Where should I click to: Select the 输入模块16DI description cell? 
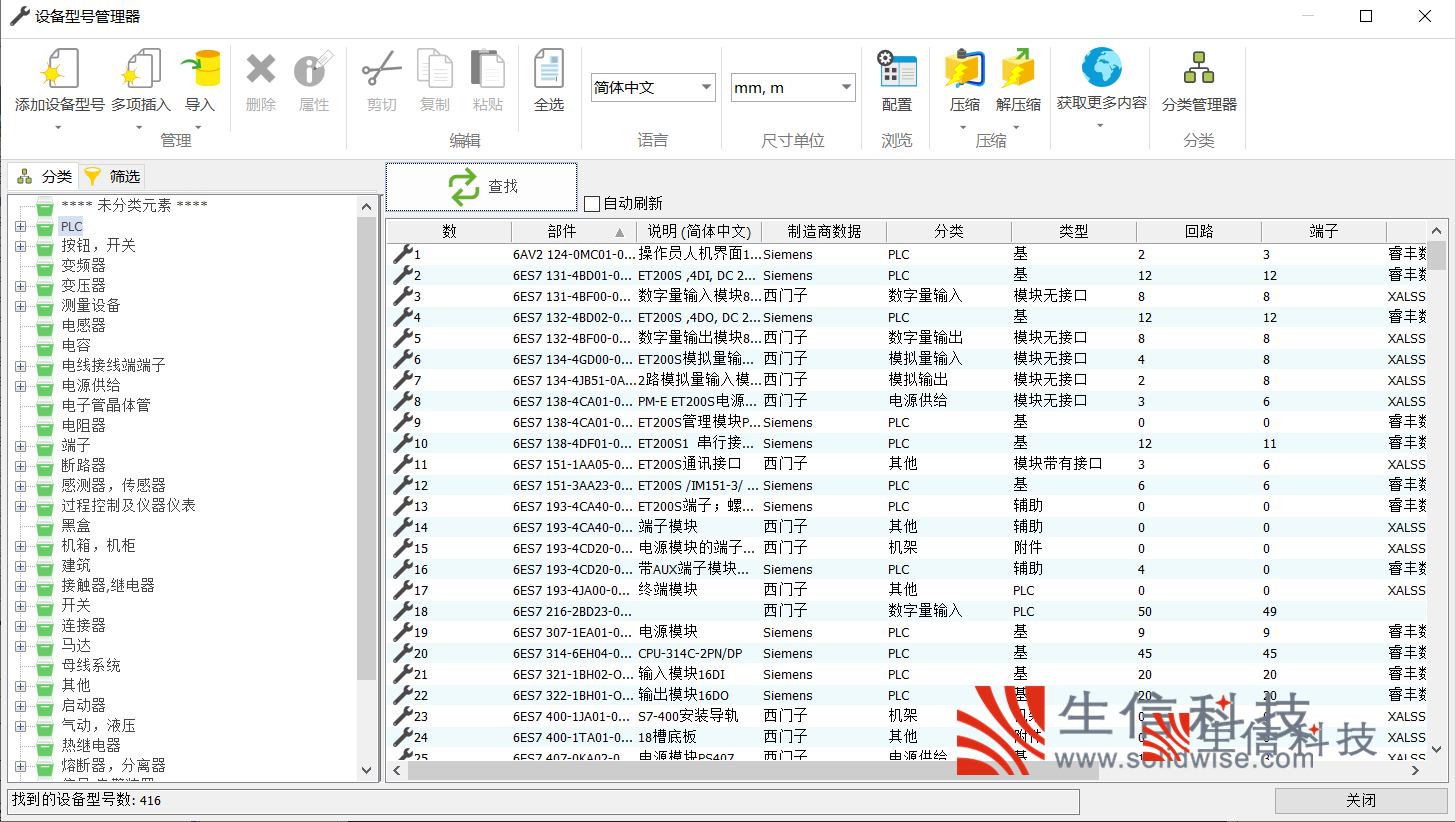699,674
